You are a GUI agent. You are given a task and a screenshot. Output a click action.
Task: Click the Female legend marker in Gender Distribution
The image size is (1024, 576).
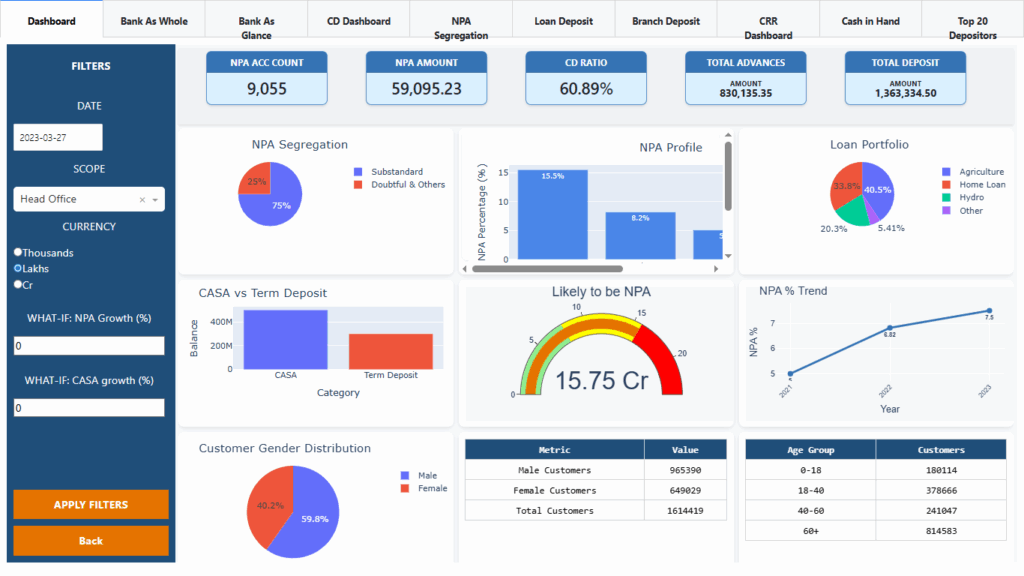(x=404, y=488)
